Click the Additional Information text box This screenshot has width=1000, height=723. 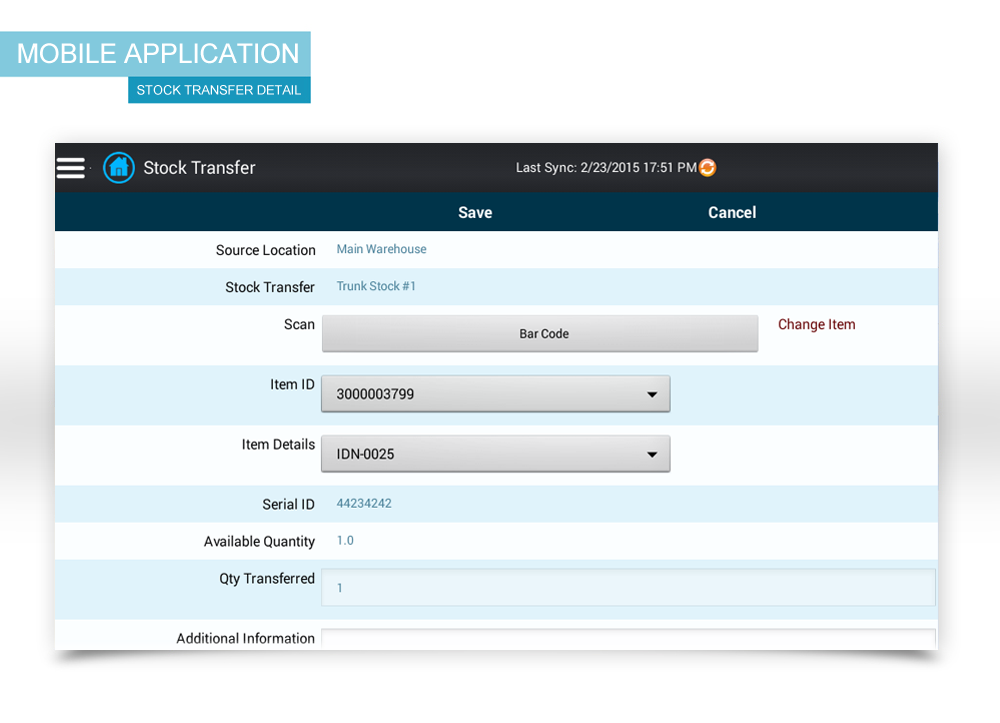(x=628, y=638)
